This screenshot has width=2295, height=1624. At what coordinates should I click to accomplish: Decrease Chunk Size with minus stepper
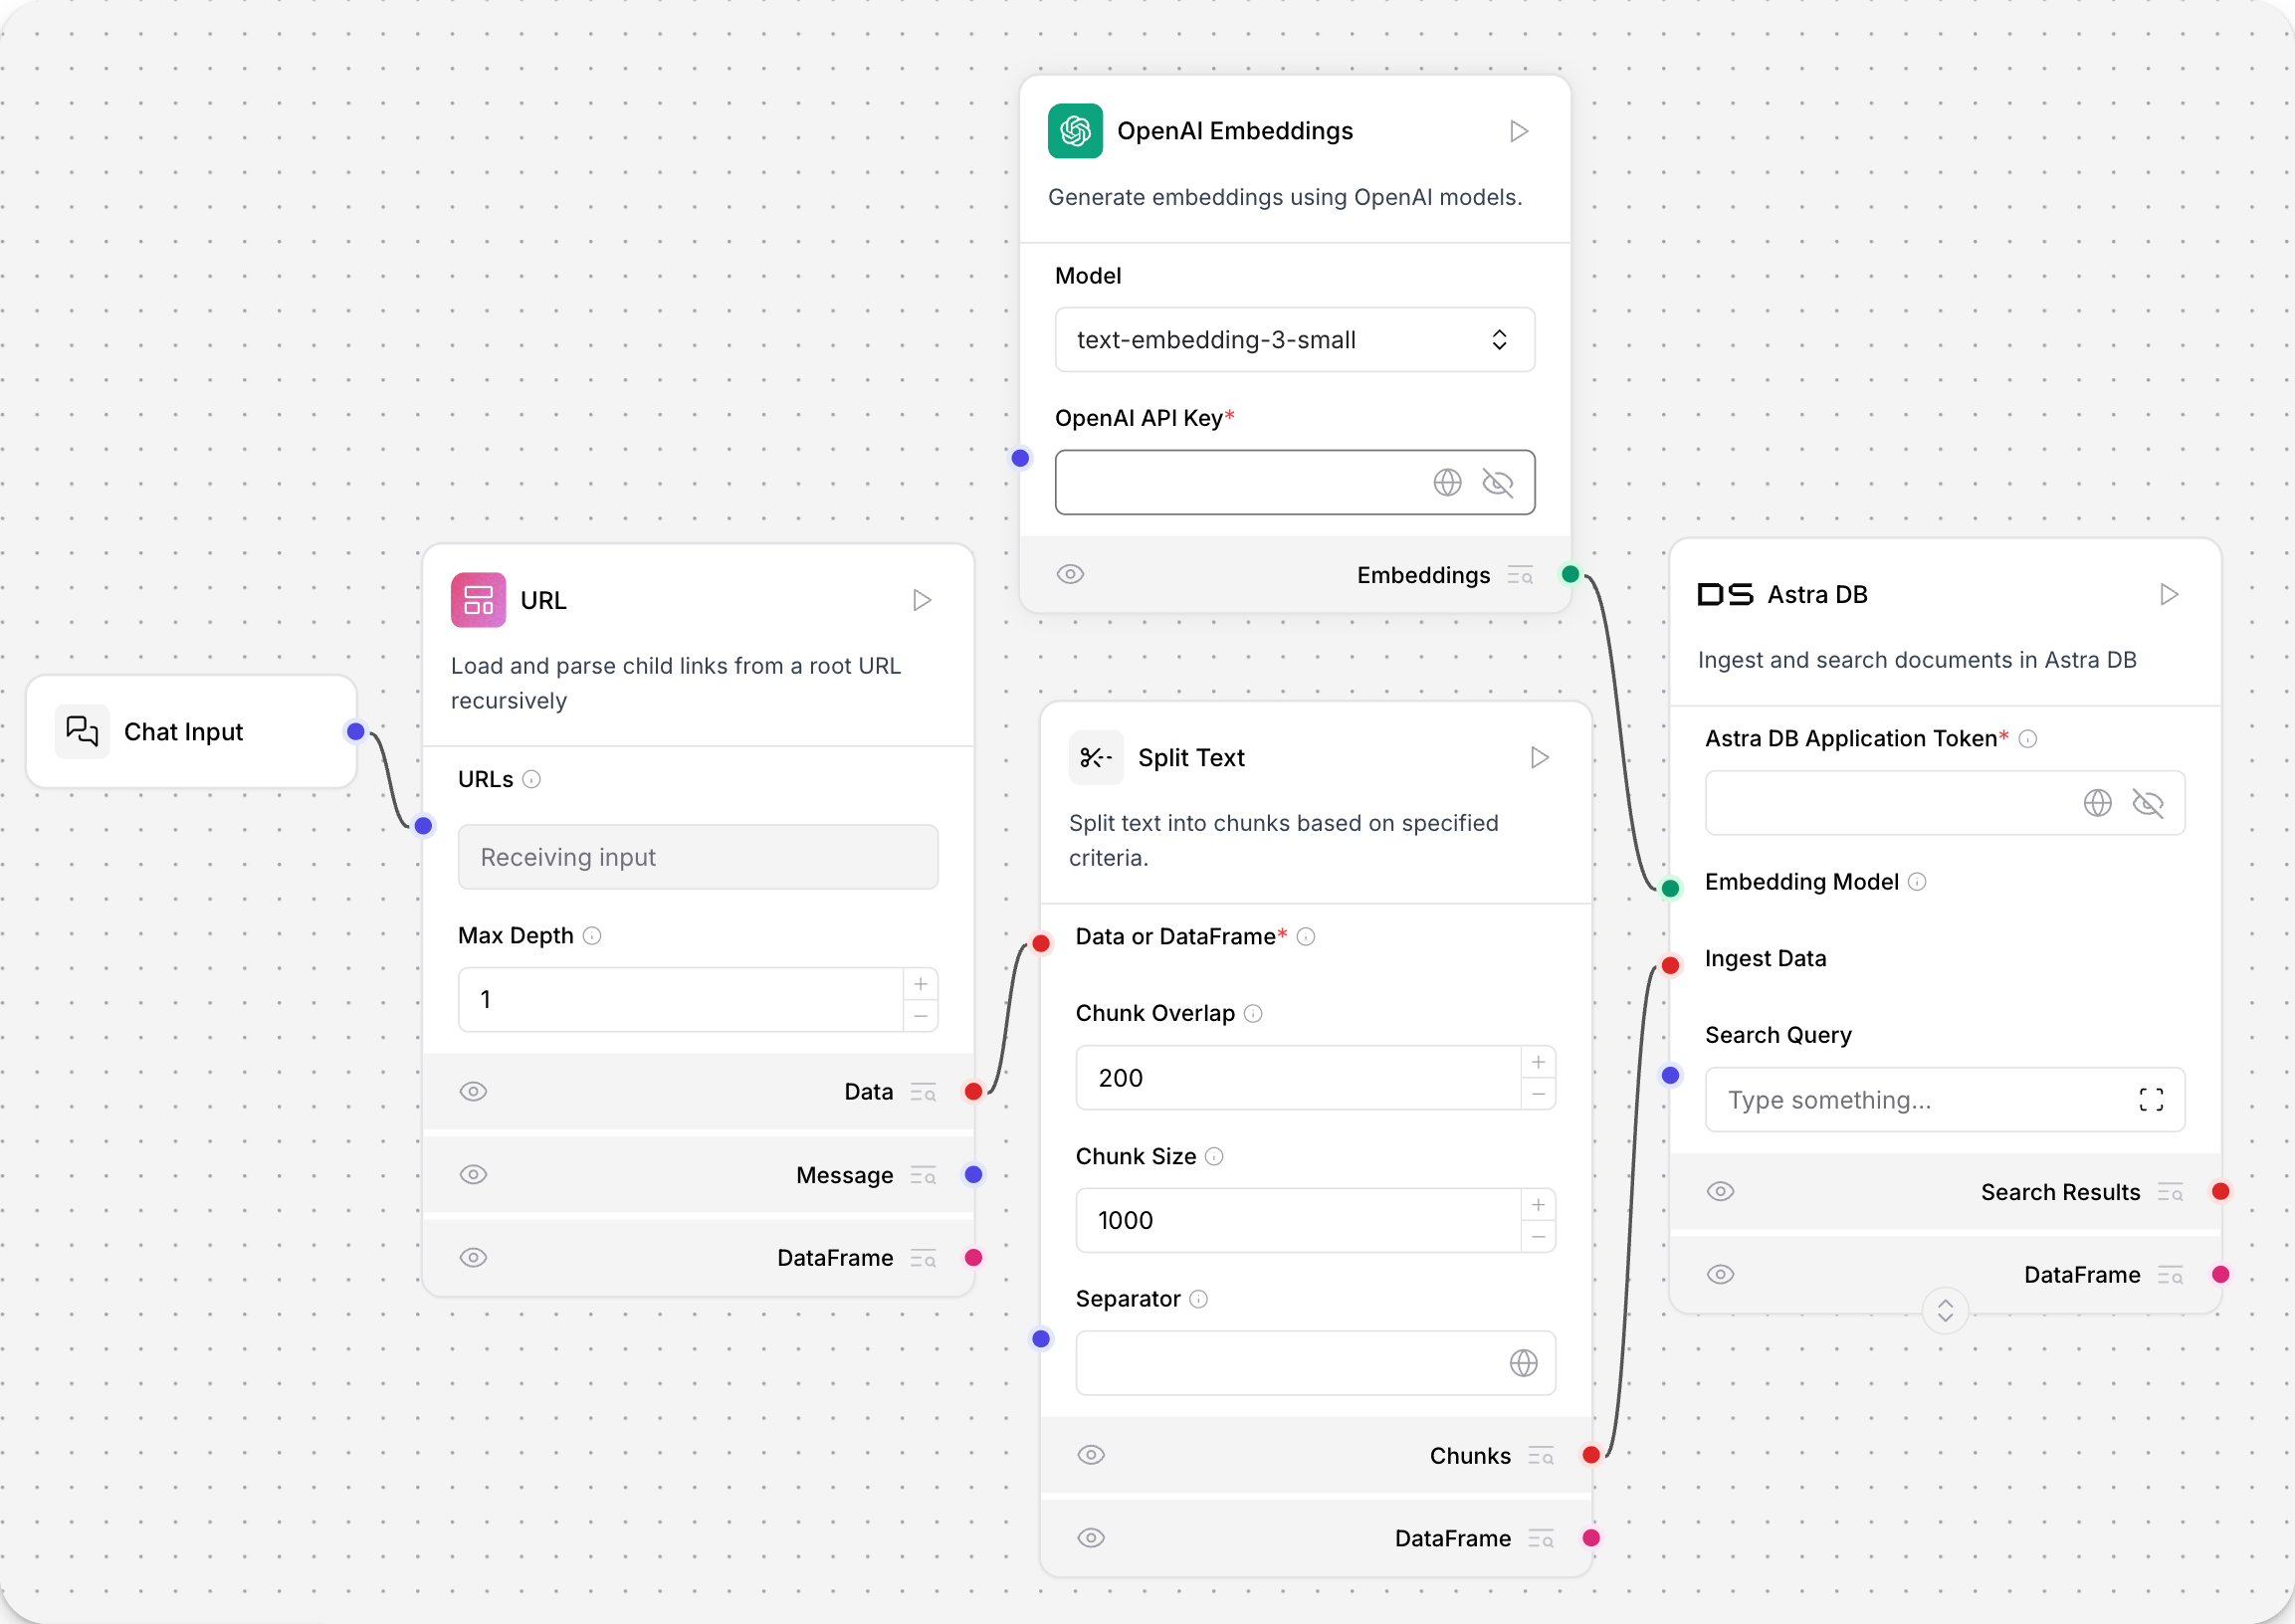click(x=1538, y=1237)
